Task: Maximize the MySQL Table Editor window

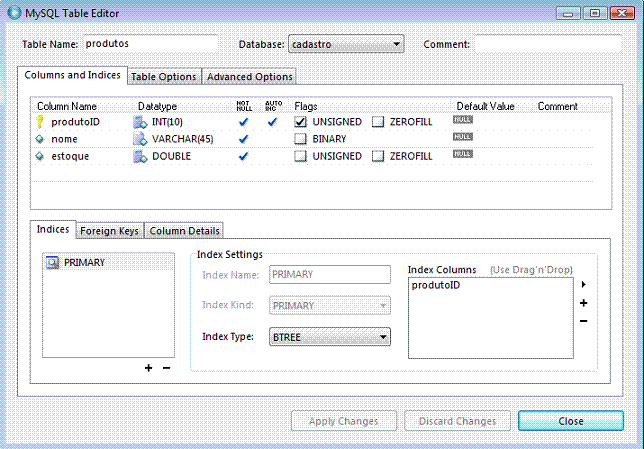Action: click(x=595, y=13)
